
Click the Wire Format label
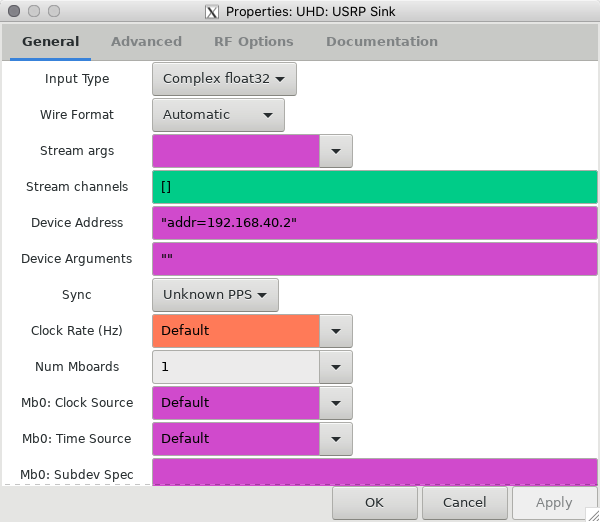(x=77, y=114)
